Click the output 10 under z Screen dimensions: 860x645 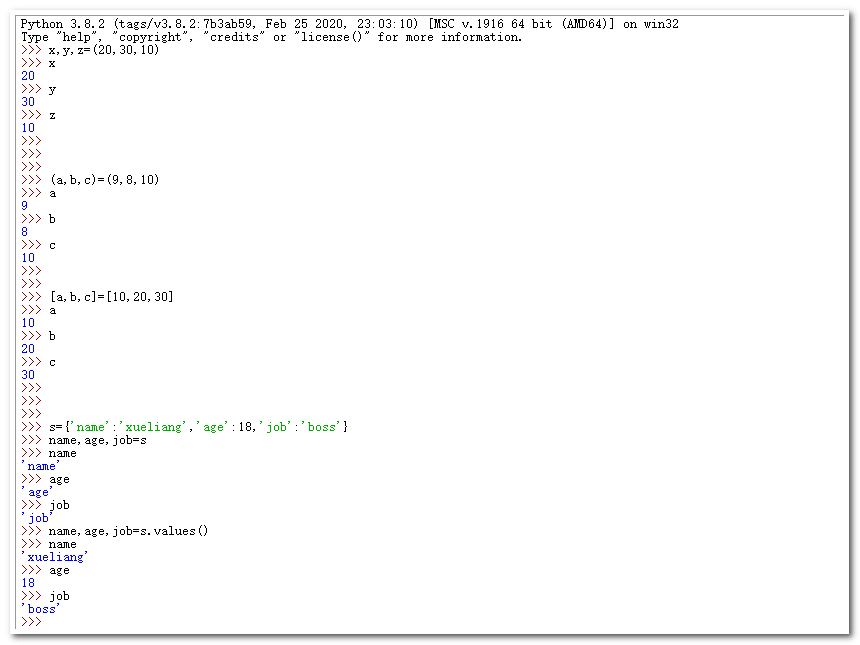coord(28,128)
